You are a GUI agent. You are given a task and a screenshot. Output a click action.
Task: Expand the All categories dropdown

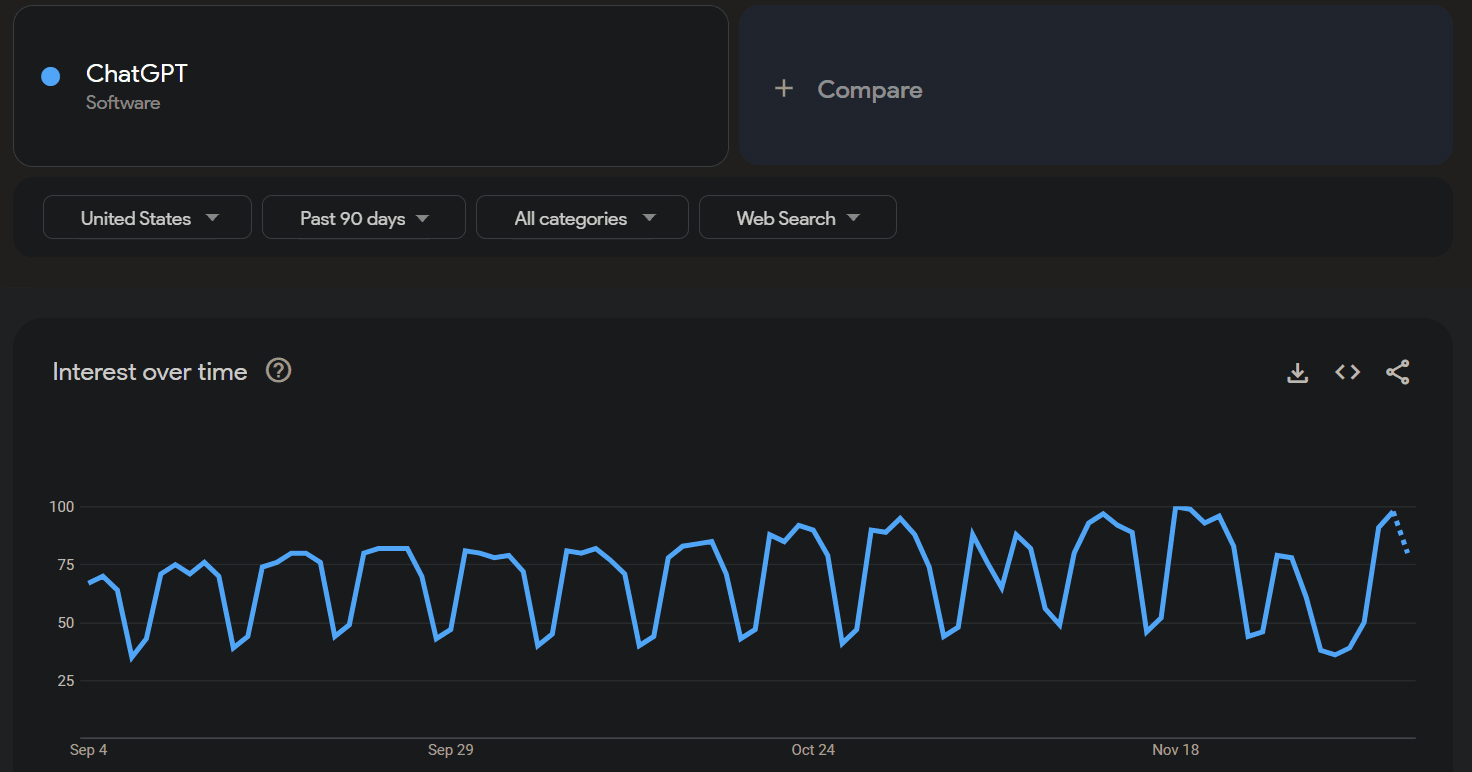[582, 217]
